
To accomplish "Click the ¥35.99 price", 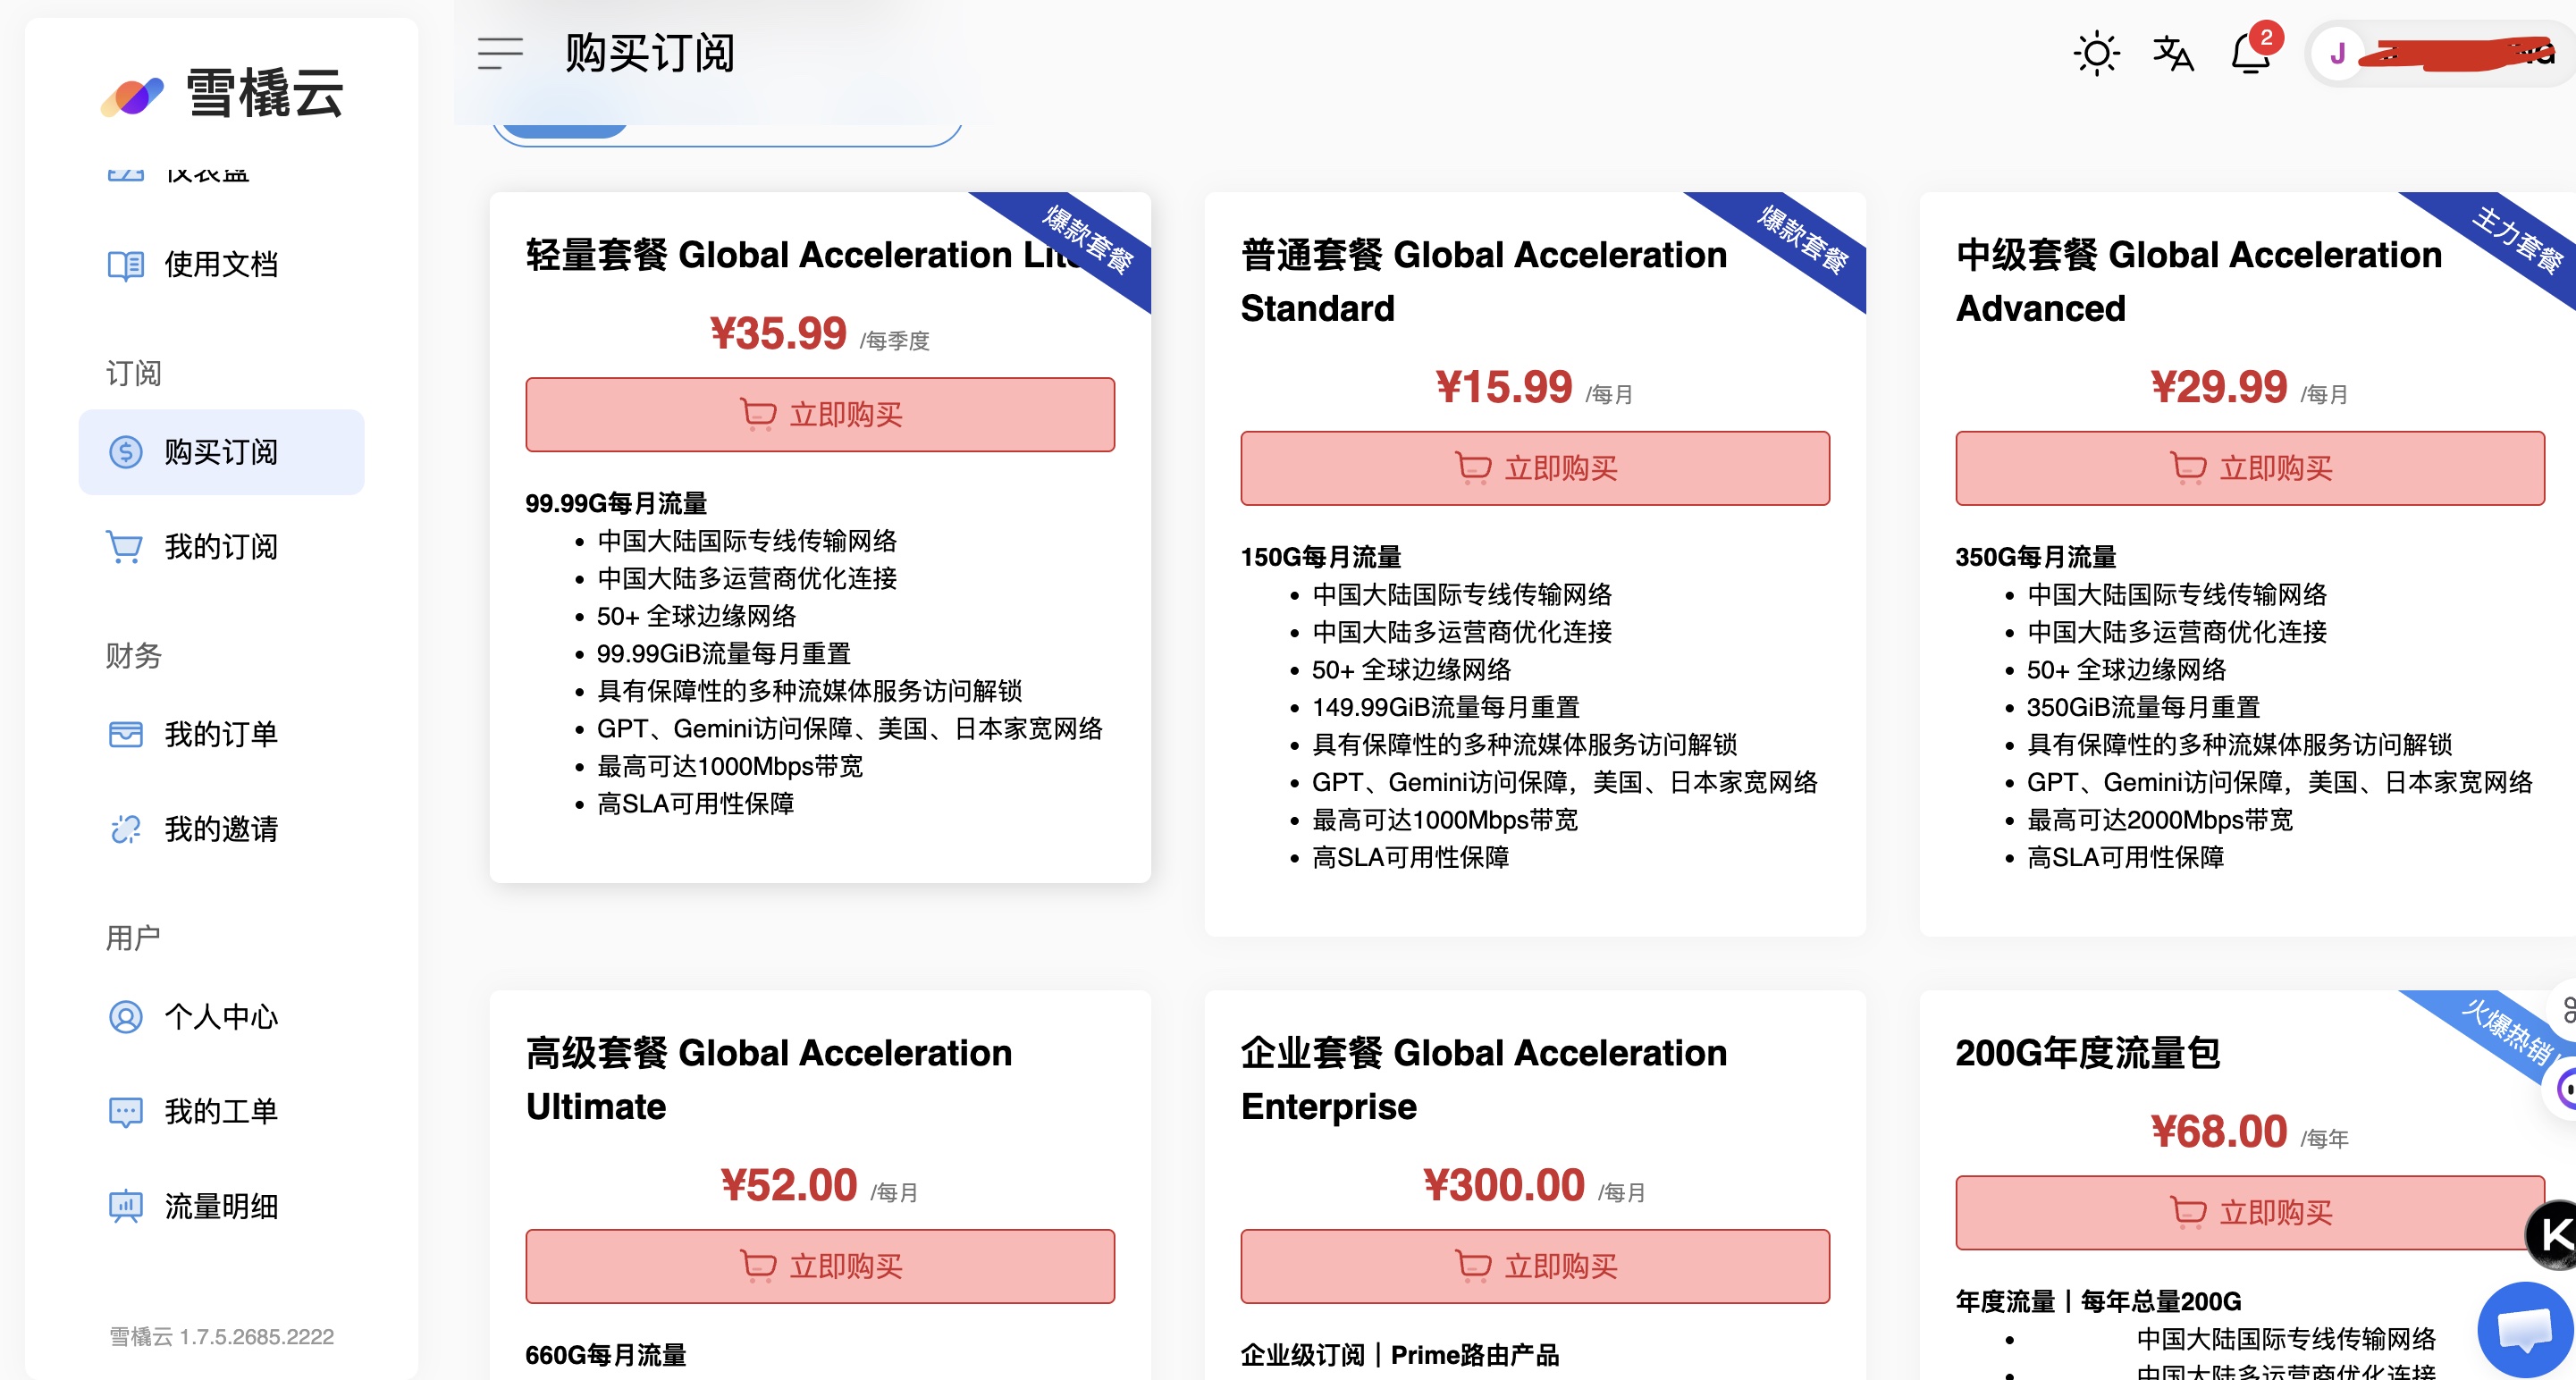I will [778, 333].
